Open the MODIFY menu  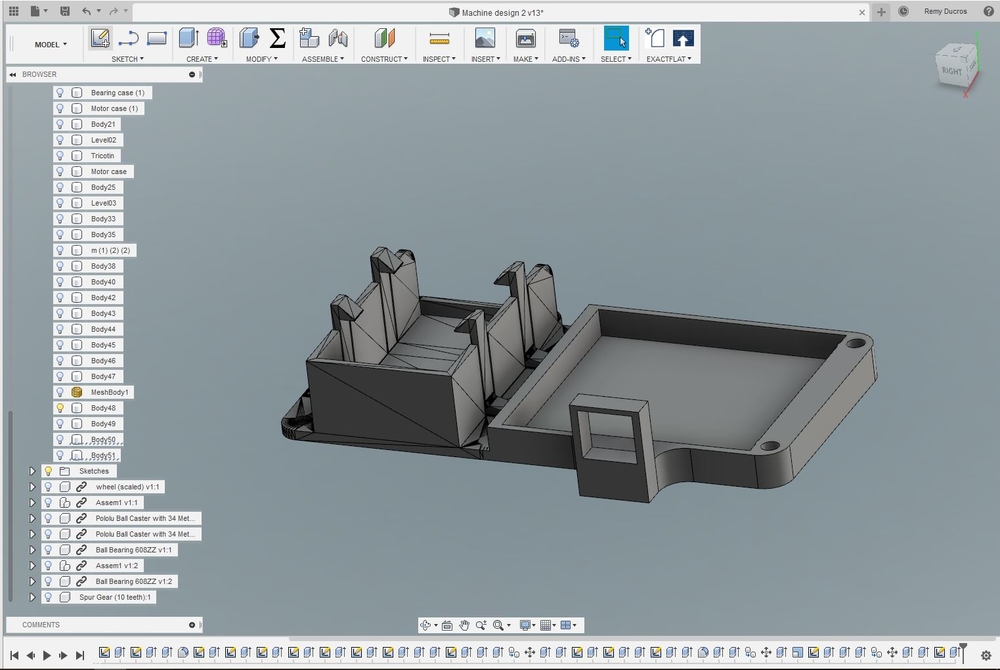point(261,59)
